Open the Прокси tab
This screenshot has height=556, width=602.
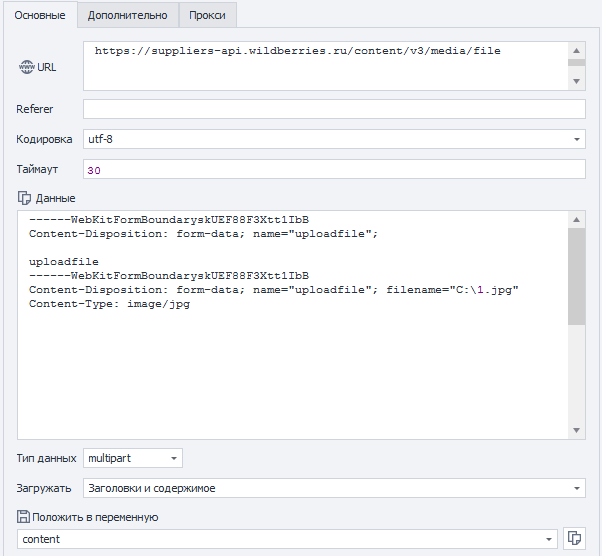(x=207, y=15)
